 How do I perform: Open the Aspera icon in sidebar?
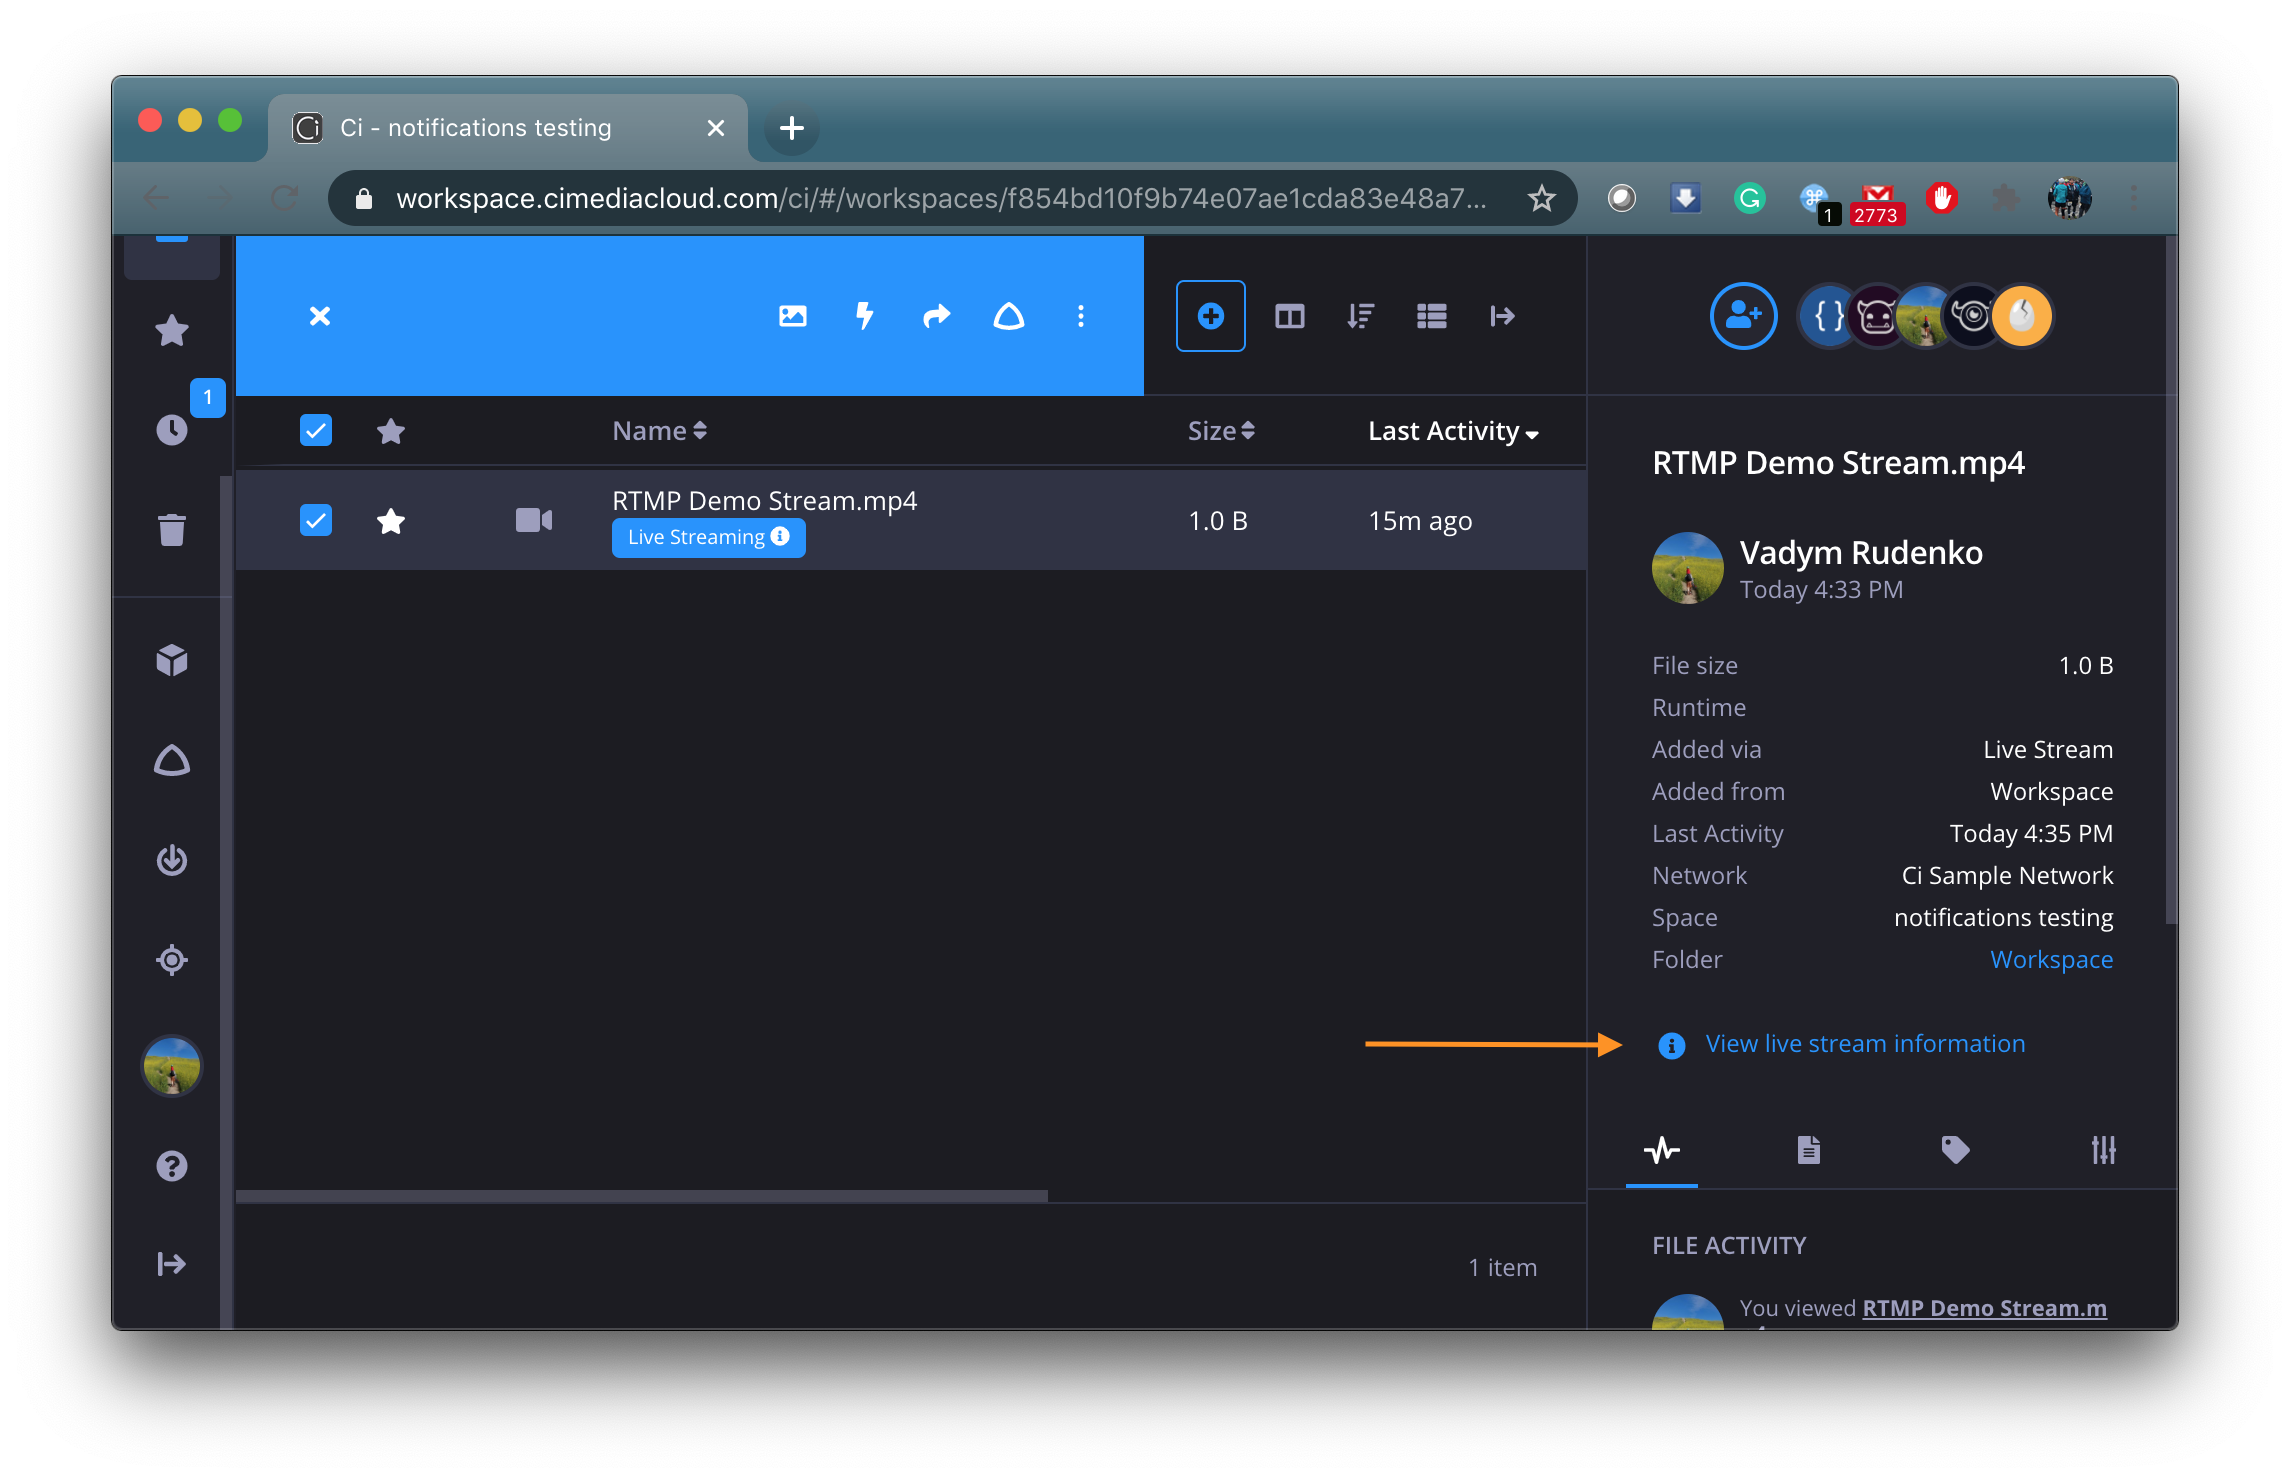(x=172, y=760)
